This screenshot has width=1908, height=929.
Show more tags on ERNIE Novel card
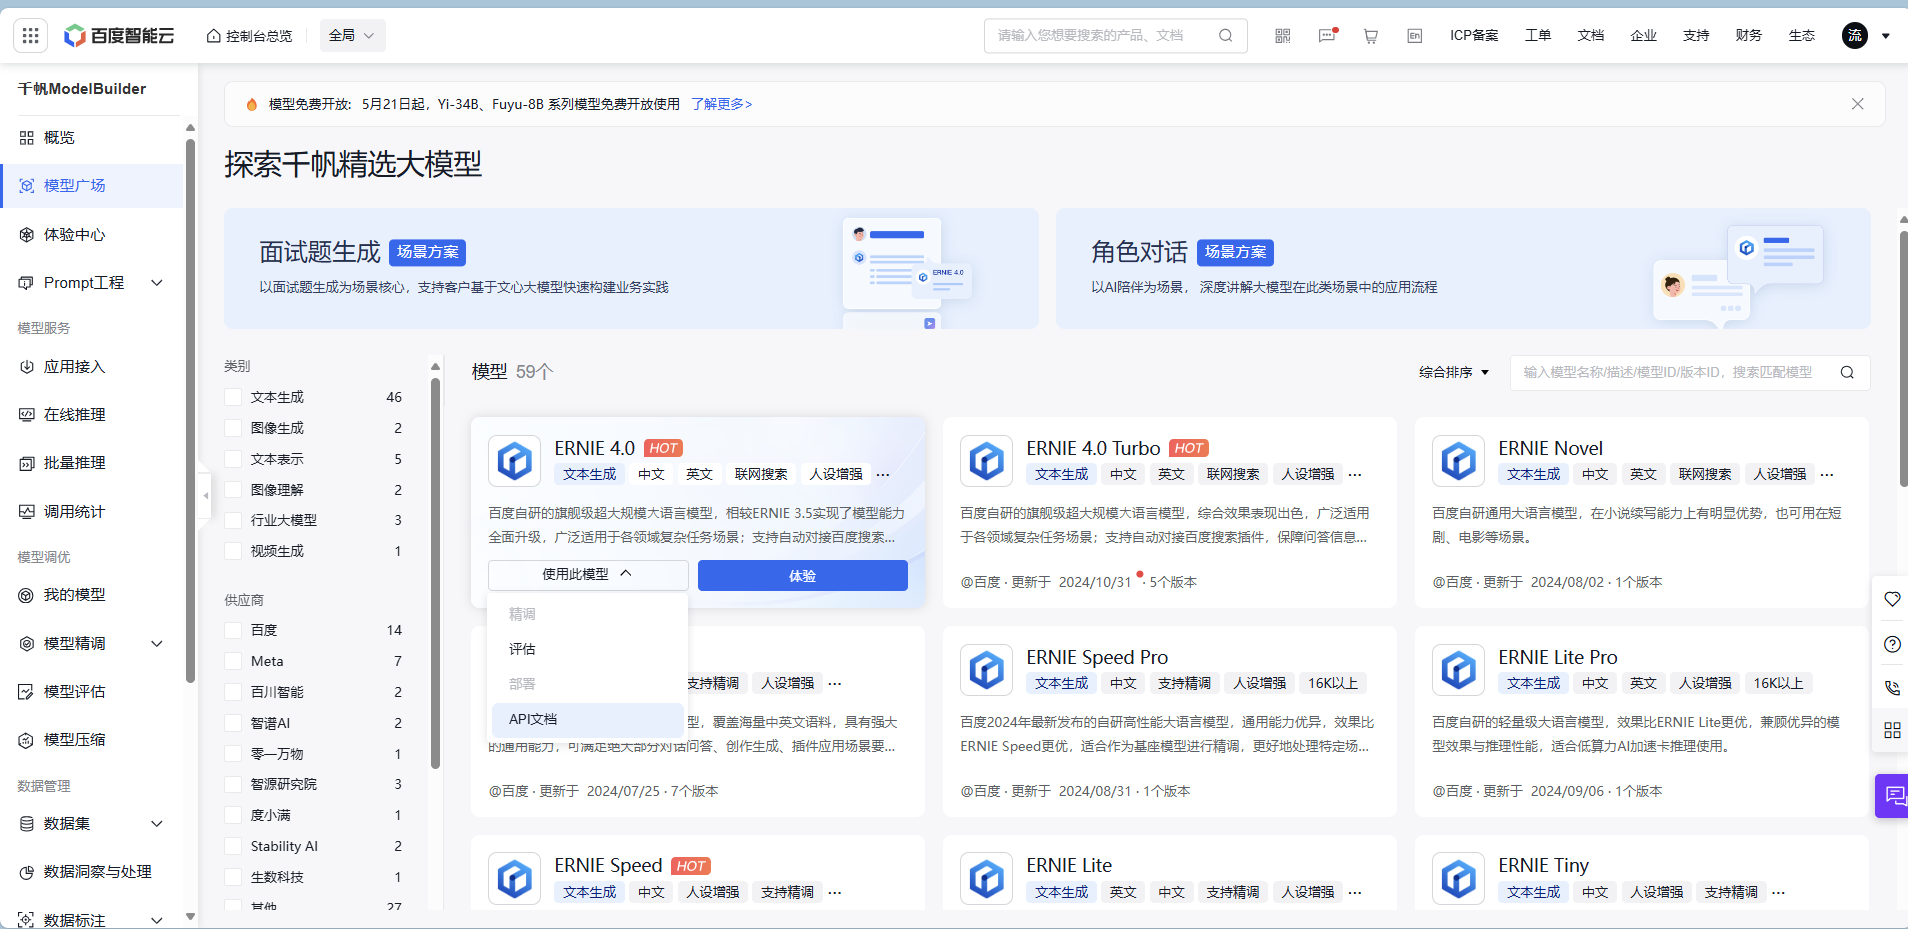(x=1827, y=474)
